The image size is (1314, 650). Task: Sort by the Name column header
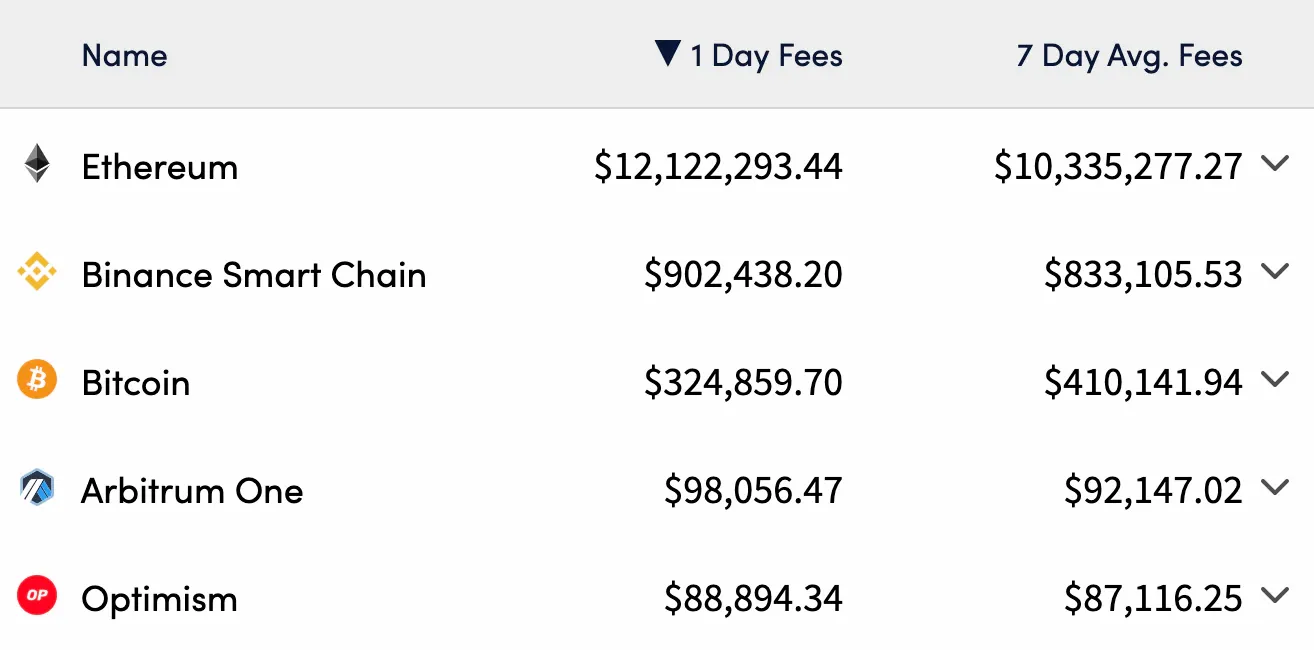pyautogui.click(x=124, y=55)
